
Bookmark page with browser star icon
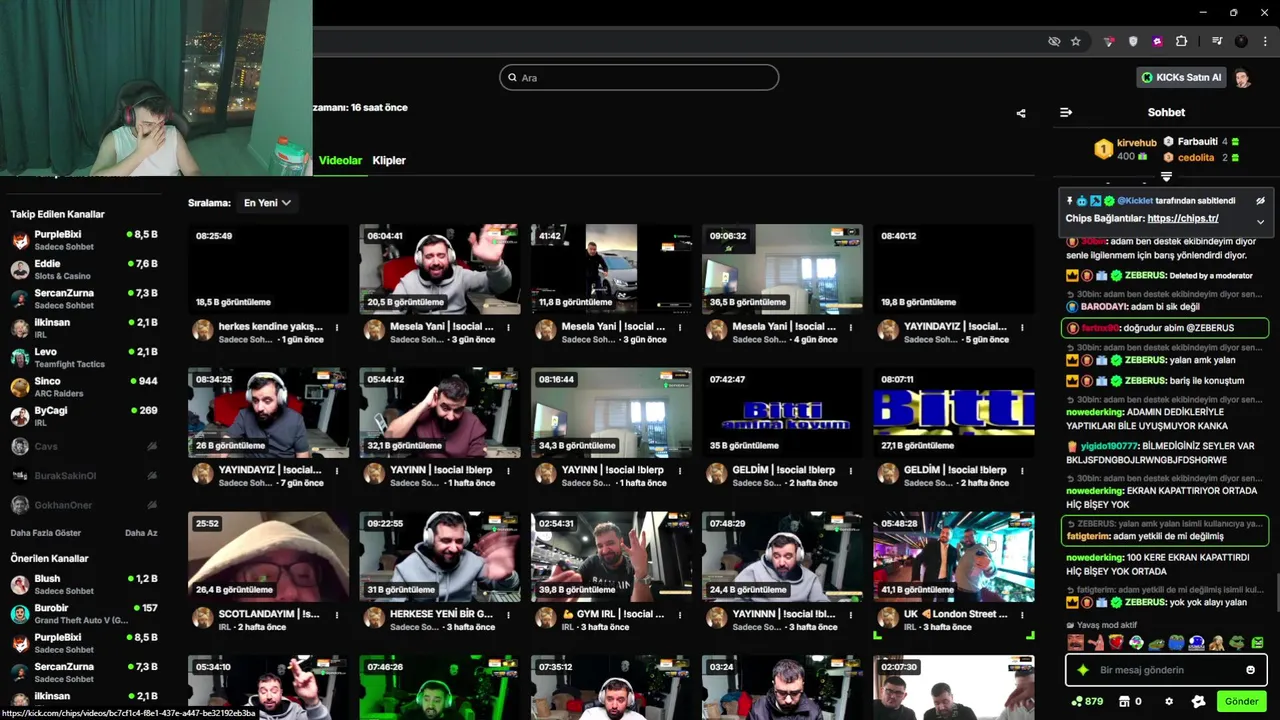(1076, 41)
